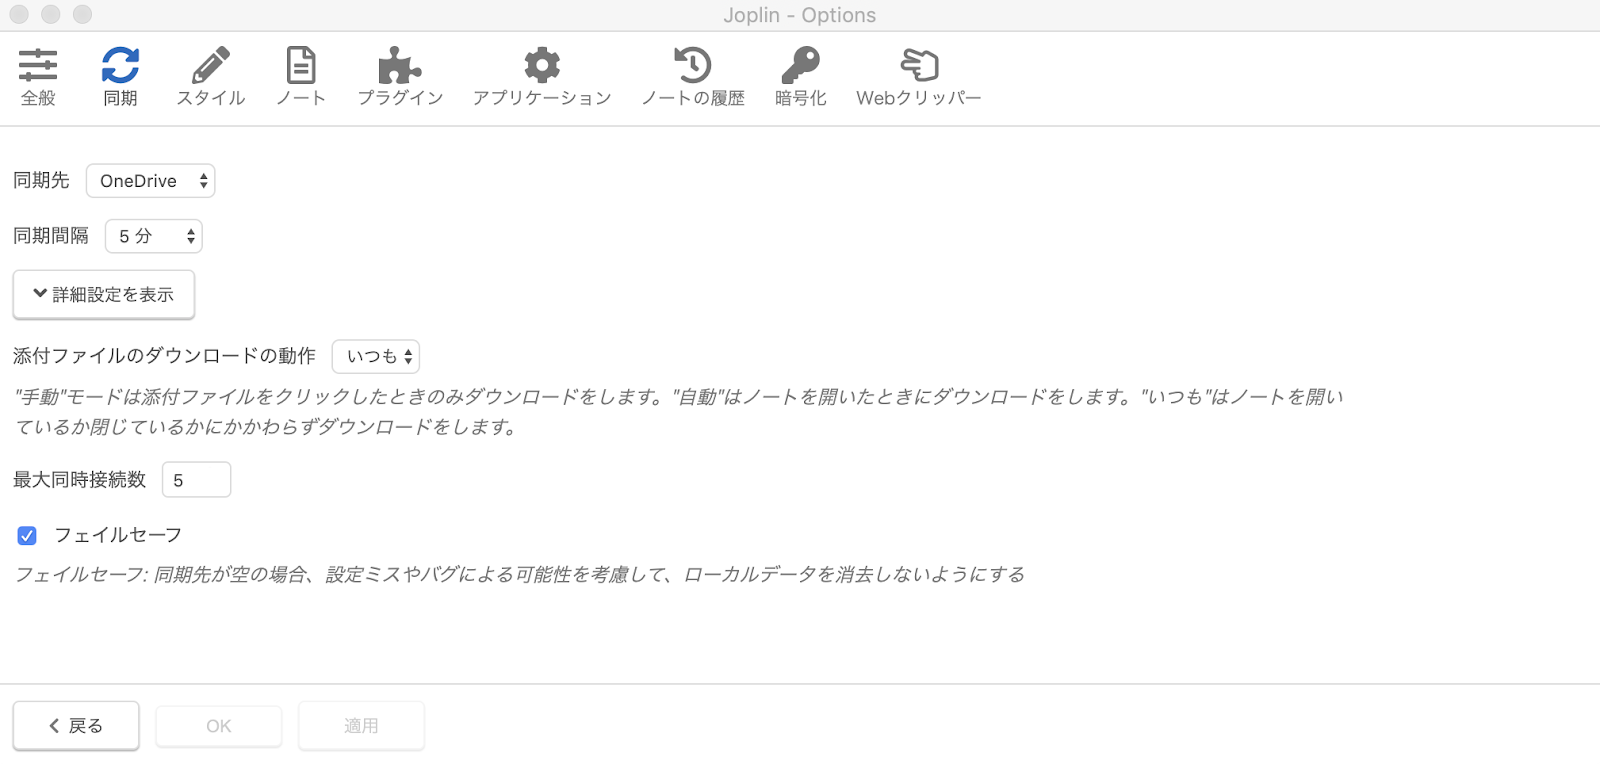Open the ノート document icon section
The image size is (1600, 764).
301,77
